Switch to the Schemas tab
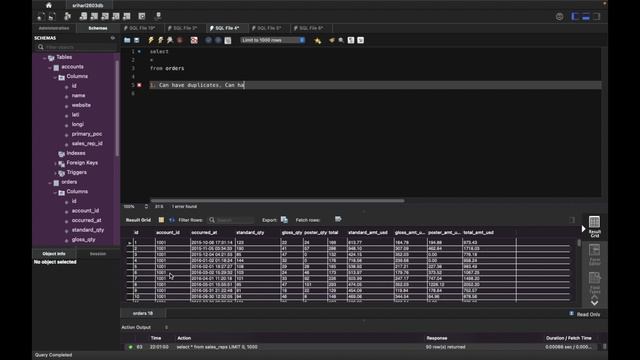 click(98, 28)
